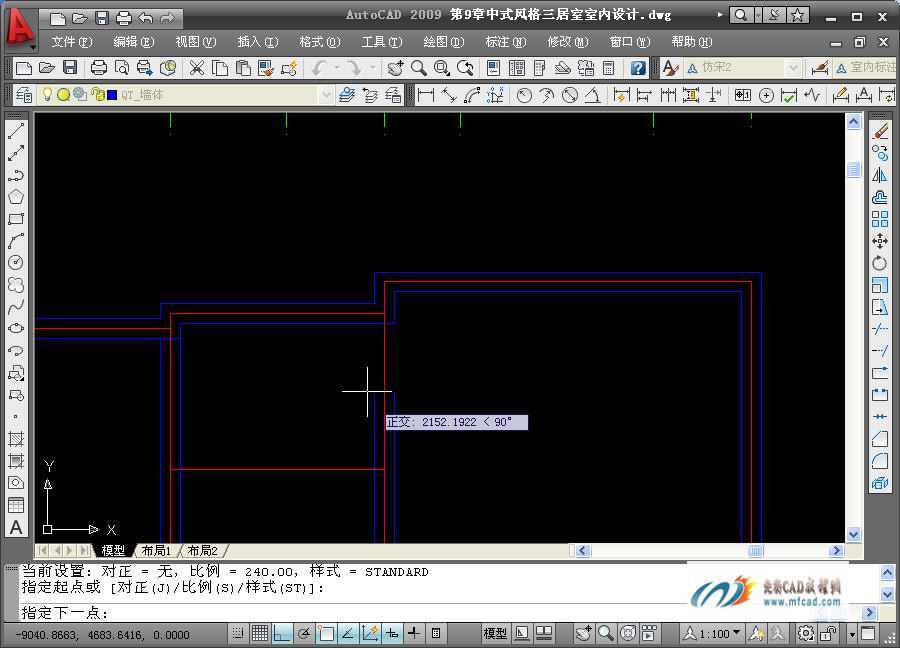Select the Rectangle draw tool
The height and width of the screenshot is (648, 900).
(x=16, y=219)
